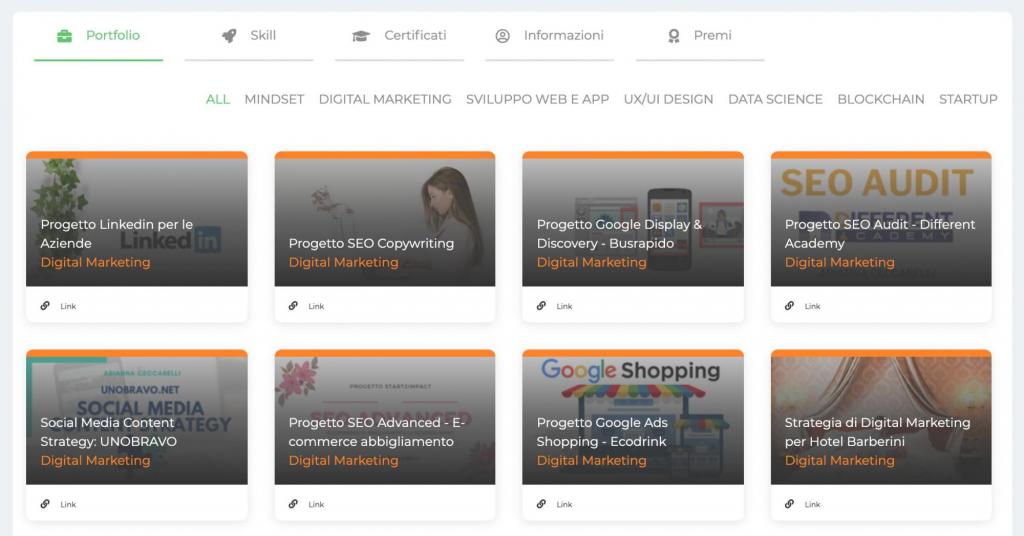Filter projects by DATA SCIENCE

(775, 99)
